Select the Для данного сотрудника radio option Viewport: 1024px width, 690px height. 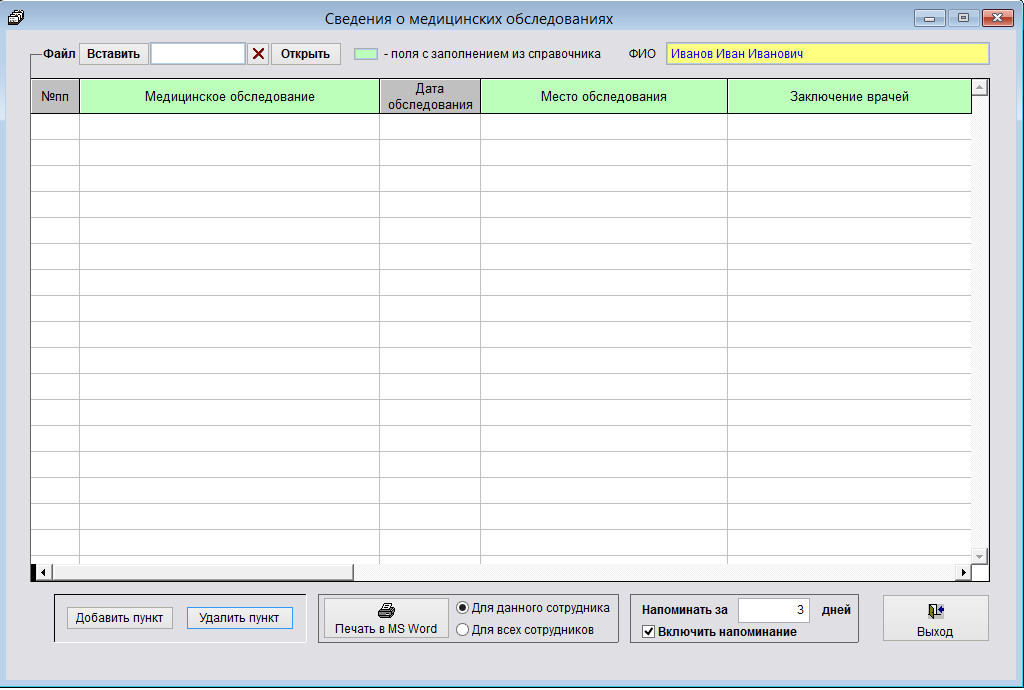pyautogui.click(x=462, y=608)
